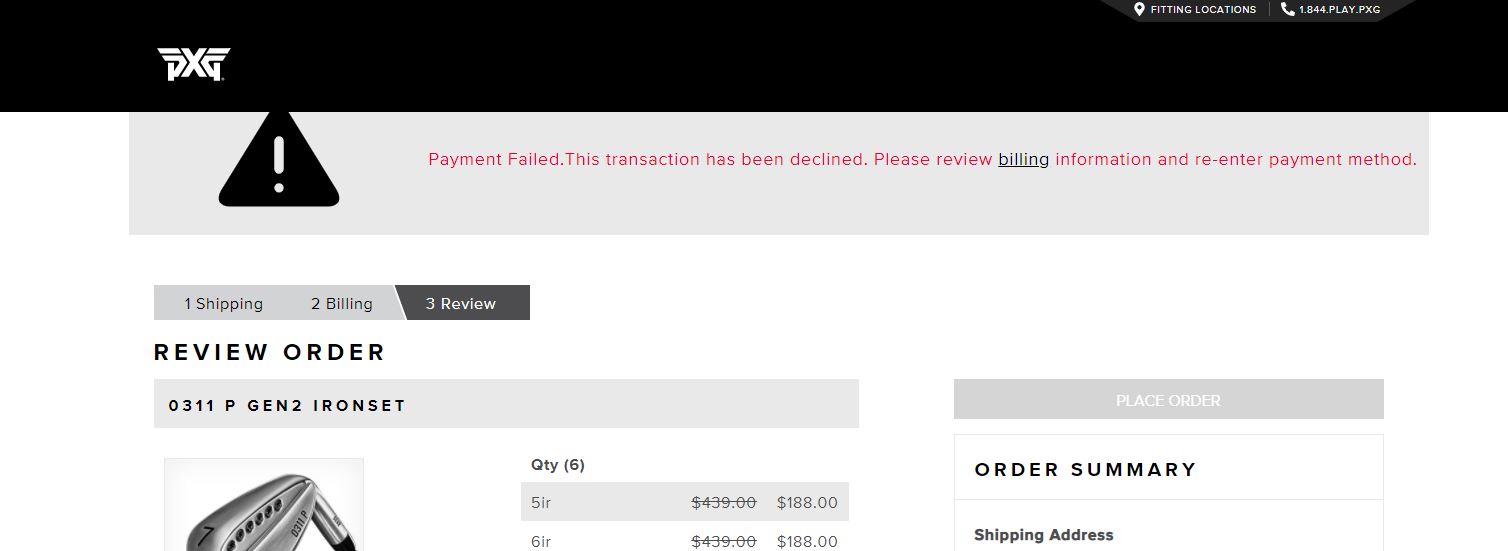
Task: Click the iron club product thumbnail
Action: [x=264, y=505]
